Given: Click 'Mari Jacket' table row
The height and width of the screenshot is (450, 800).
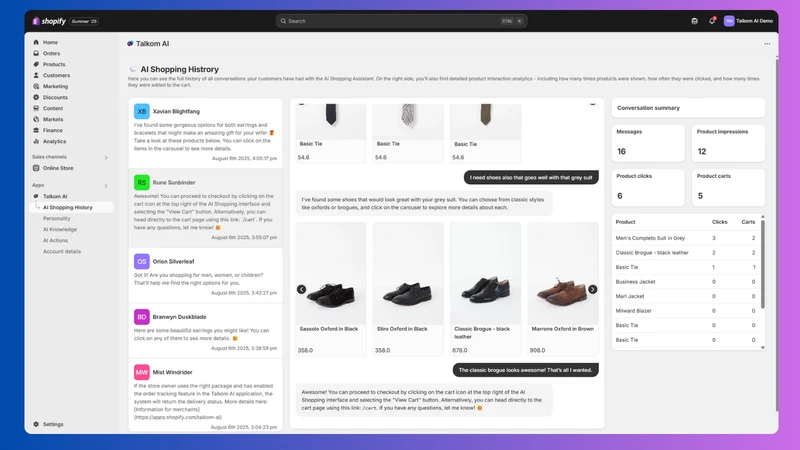Looking at the screenshot, I should click(x=686, y=296).
